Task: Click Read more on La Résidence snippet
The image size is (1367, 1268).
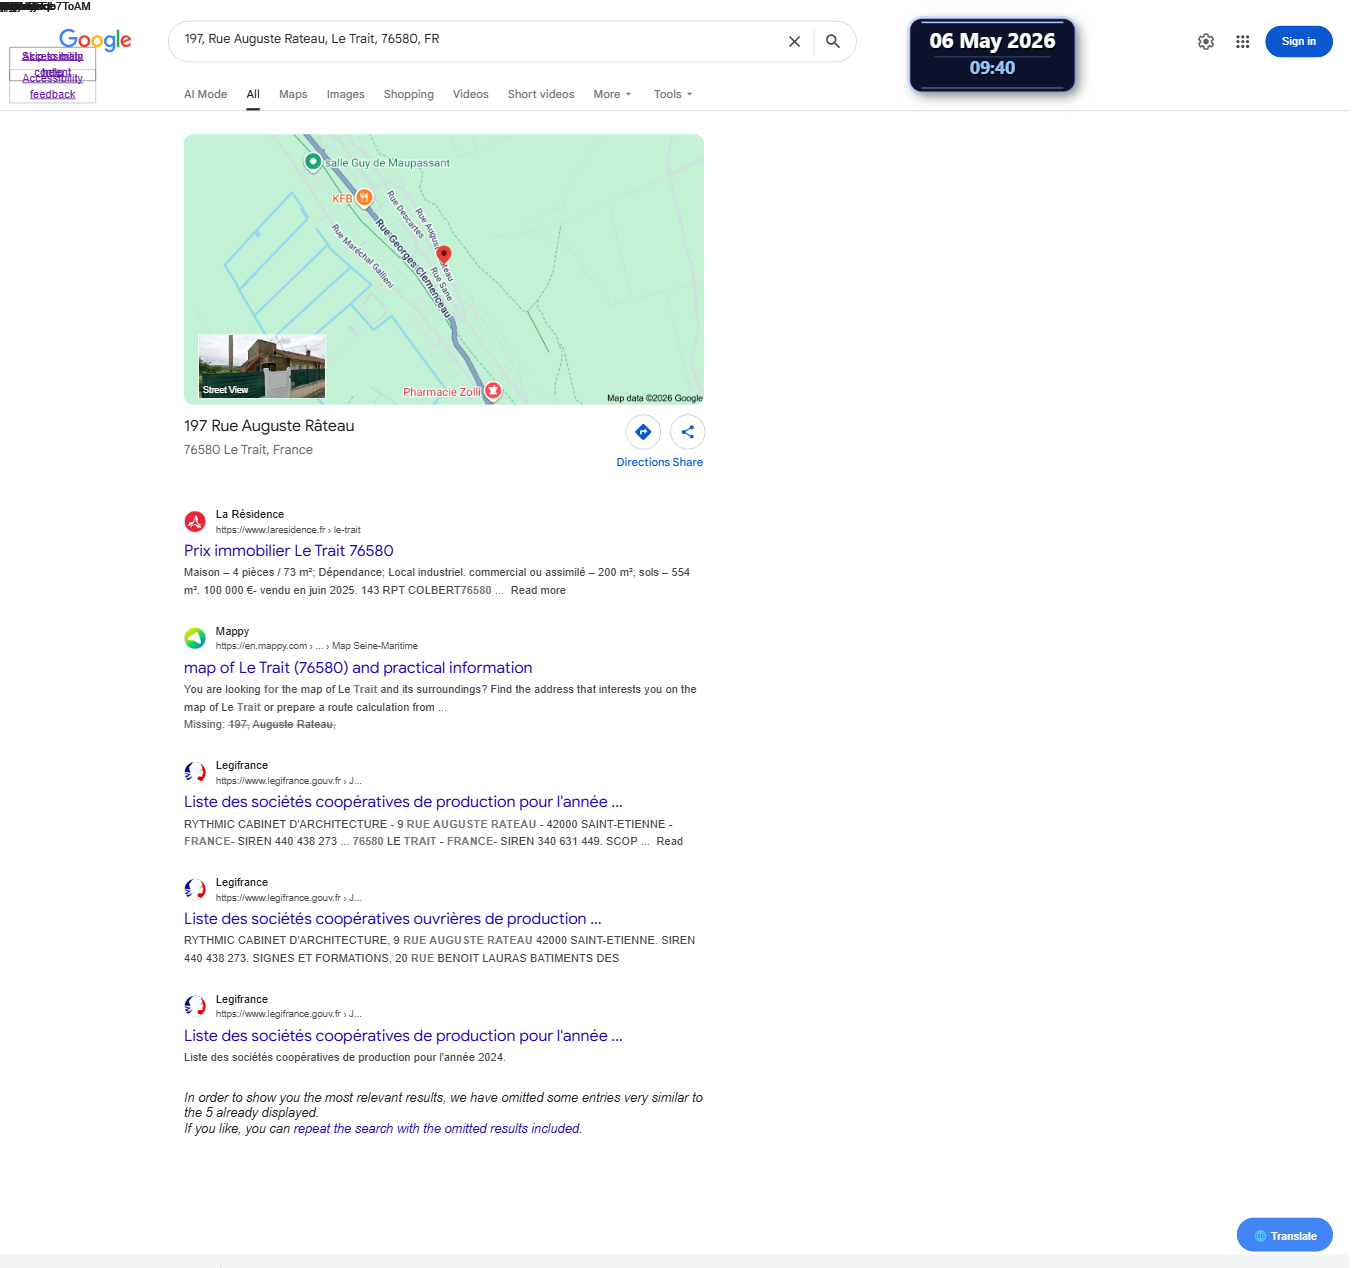Action: tap(538, 590)
